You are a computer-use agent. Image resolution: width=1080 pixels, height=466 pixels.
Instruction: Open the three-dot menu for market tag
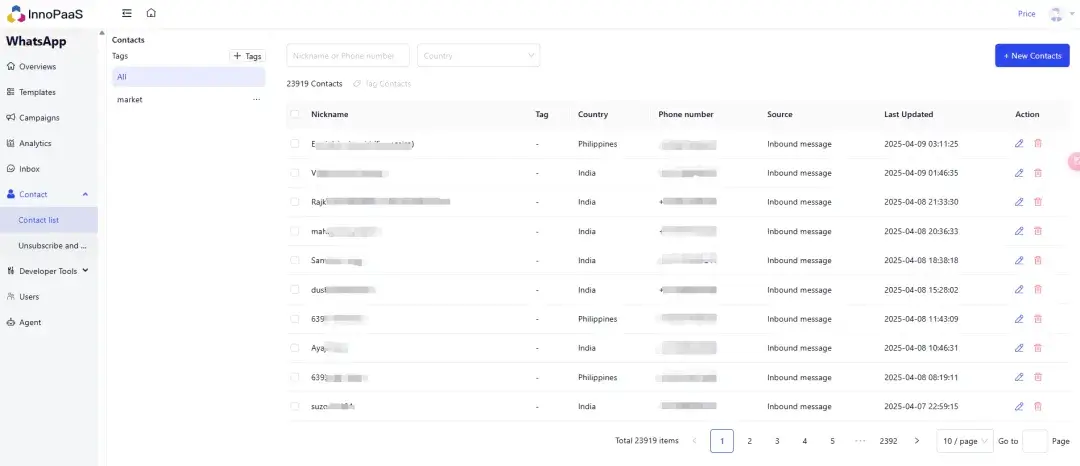coord(257,100)
